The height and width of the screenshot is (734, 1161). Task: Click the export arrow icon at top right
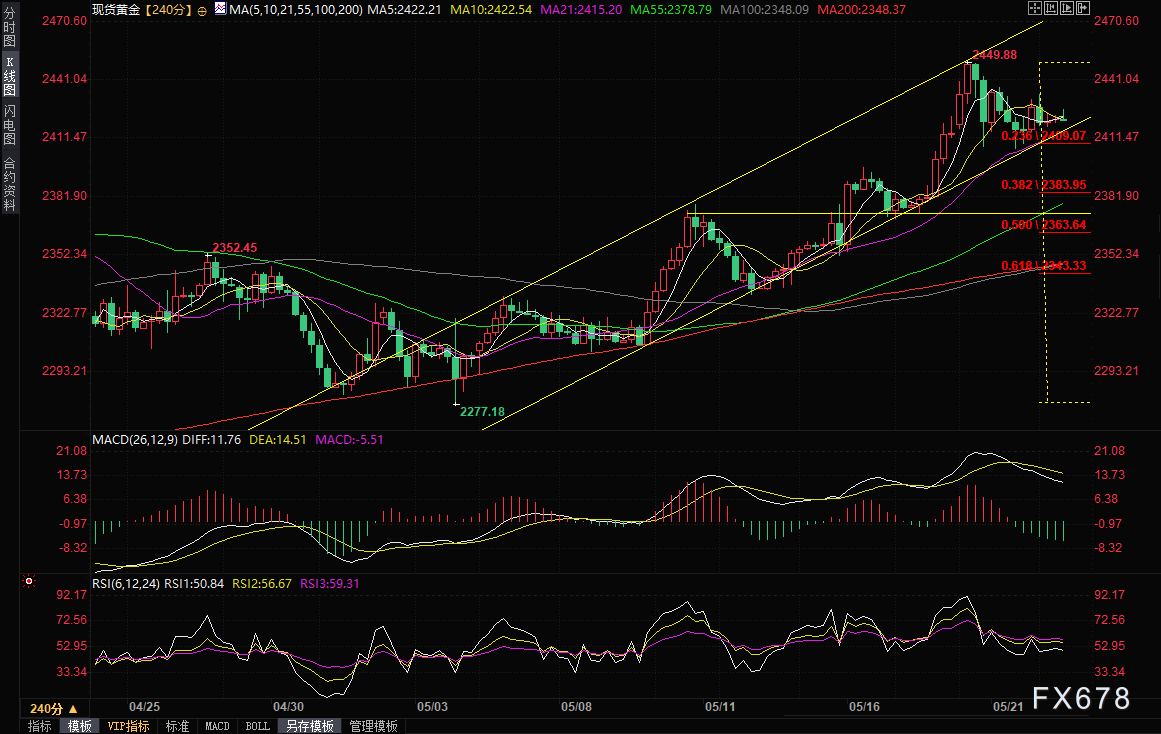[x=1083, y=8]
